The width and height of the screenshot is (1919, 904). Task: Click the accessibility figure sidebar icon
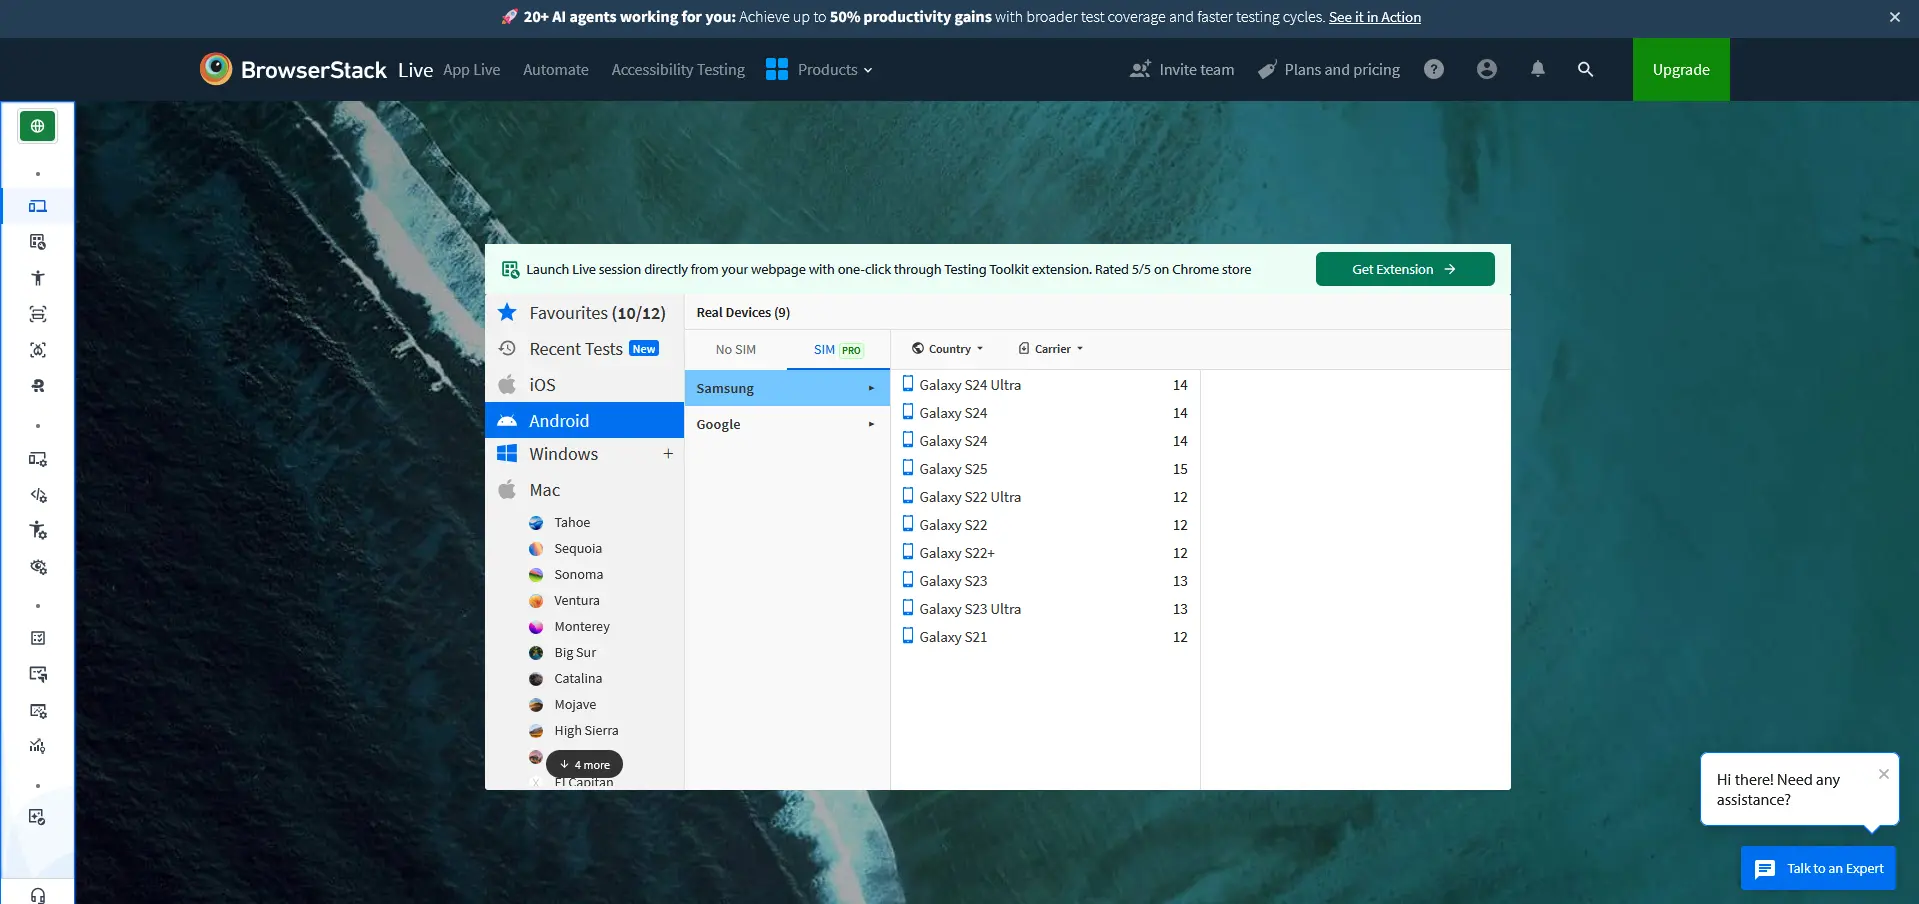[38, 278]
